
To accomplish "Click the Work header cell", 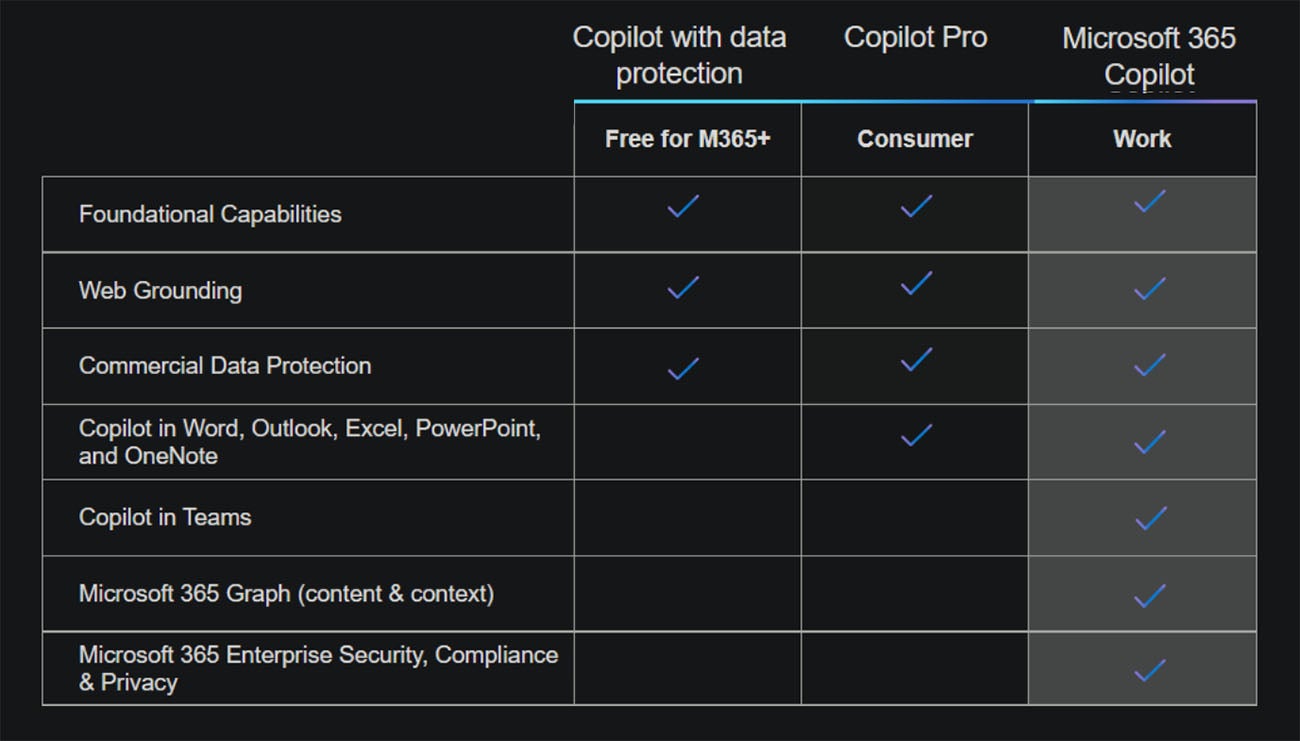I will 1142,139.
